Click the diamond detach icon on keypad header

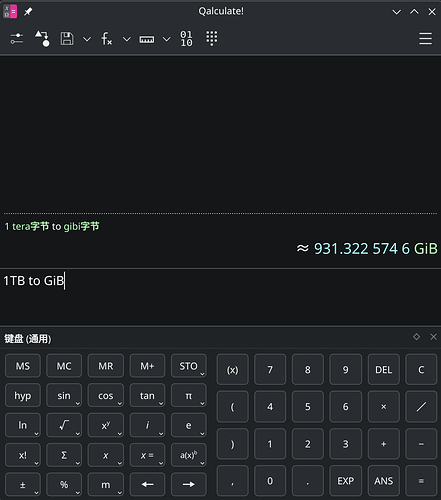(416, 337)
